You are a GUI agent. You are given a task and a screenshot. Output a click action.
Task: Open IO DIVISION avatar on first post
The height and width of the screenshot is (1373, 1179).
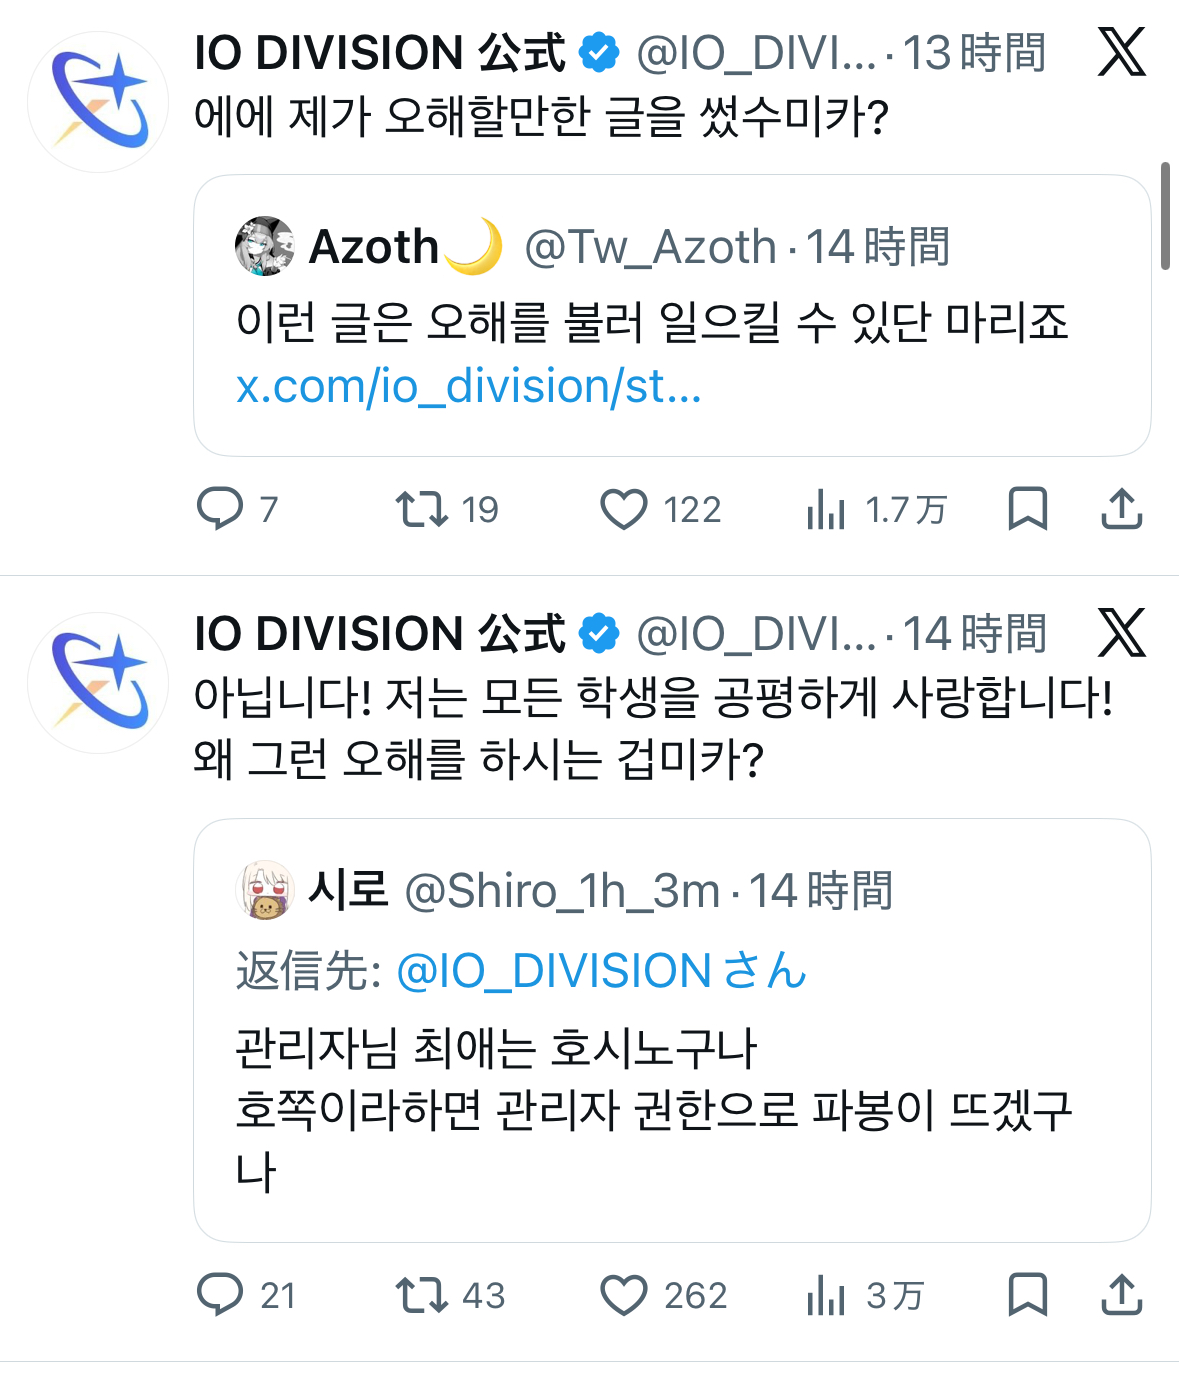(98, 102)
